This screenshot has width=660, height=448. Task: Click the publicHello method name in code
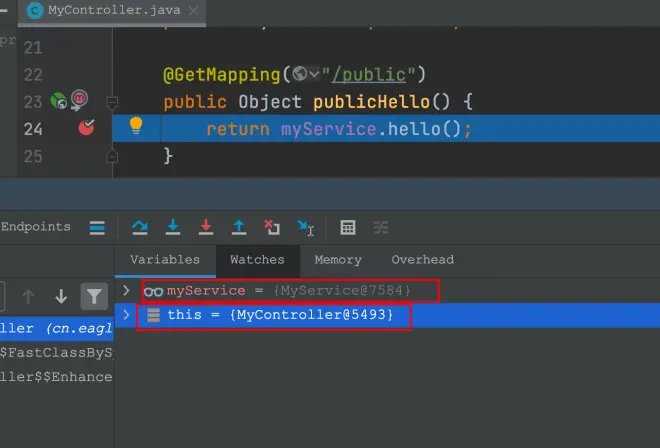pos(371,102)
